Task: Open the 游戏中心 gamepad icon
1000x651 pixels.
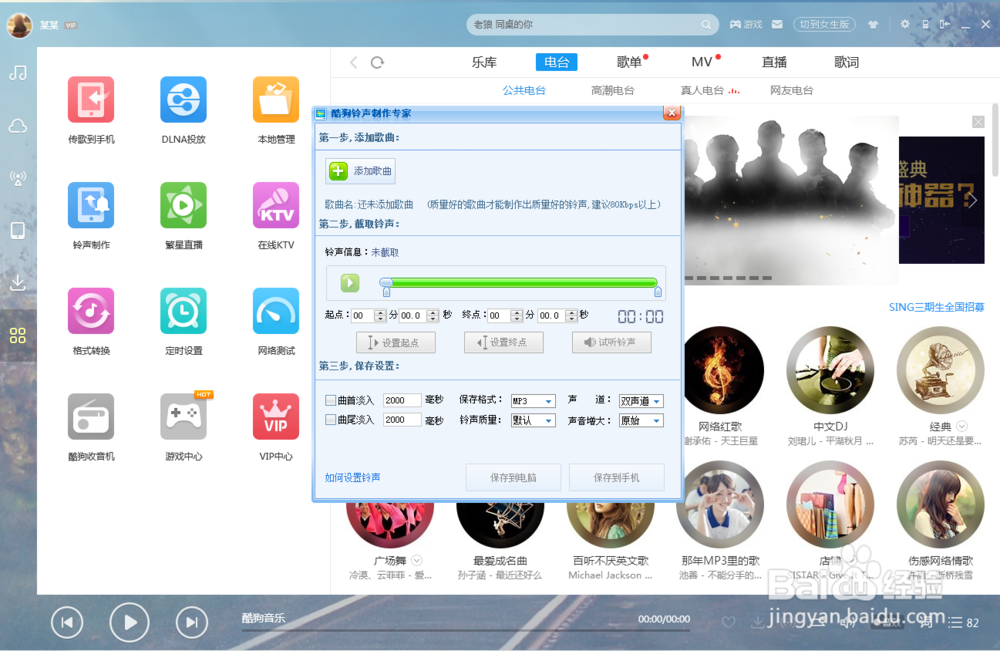Action: [183, 417]
